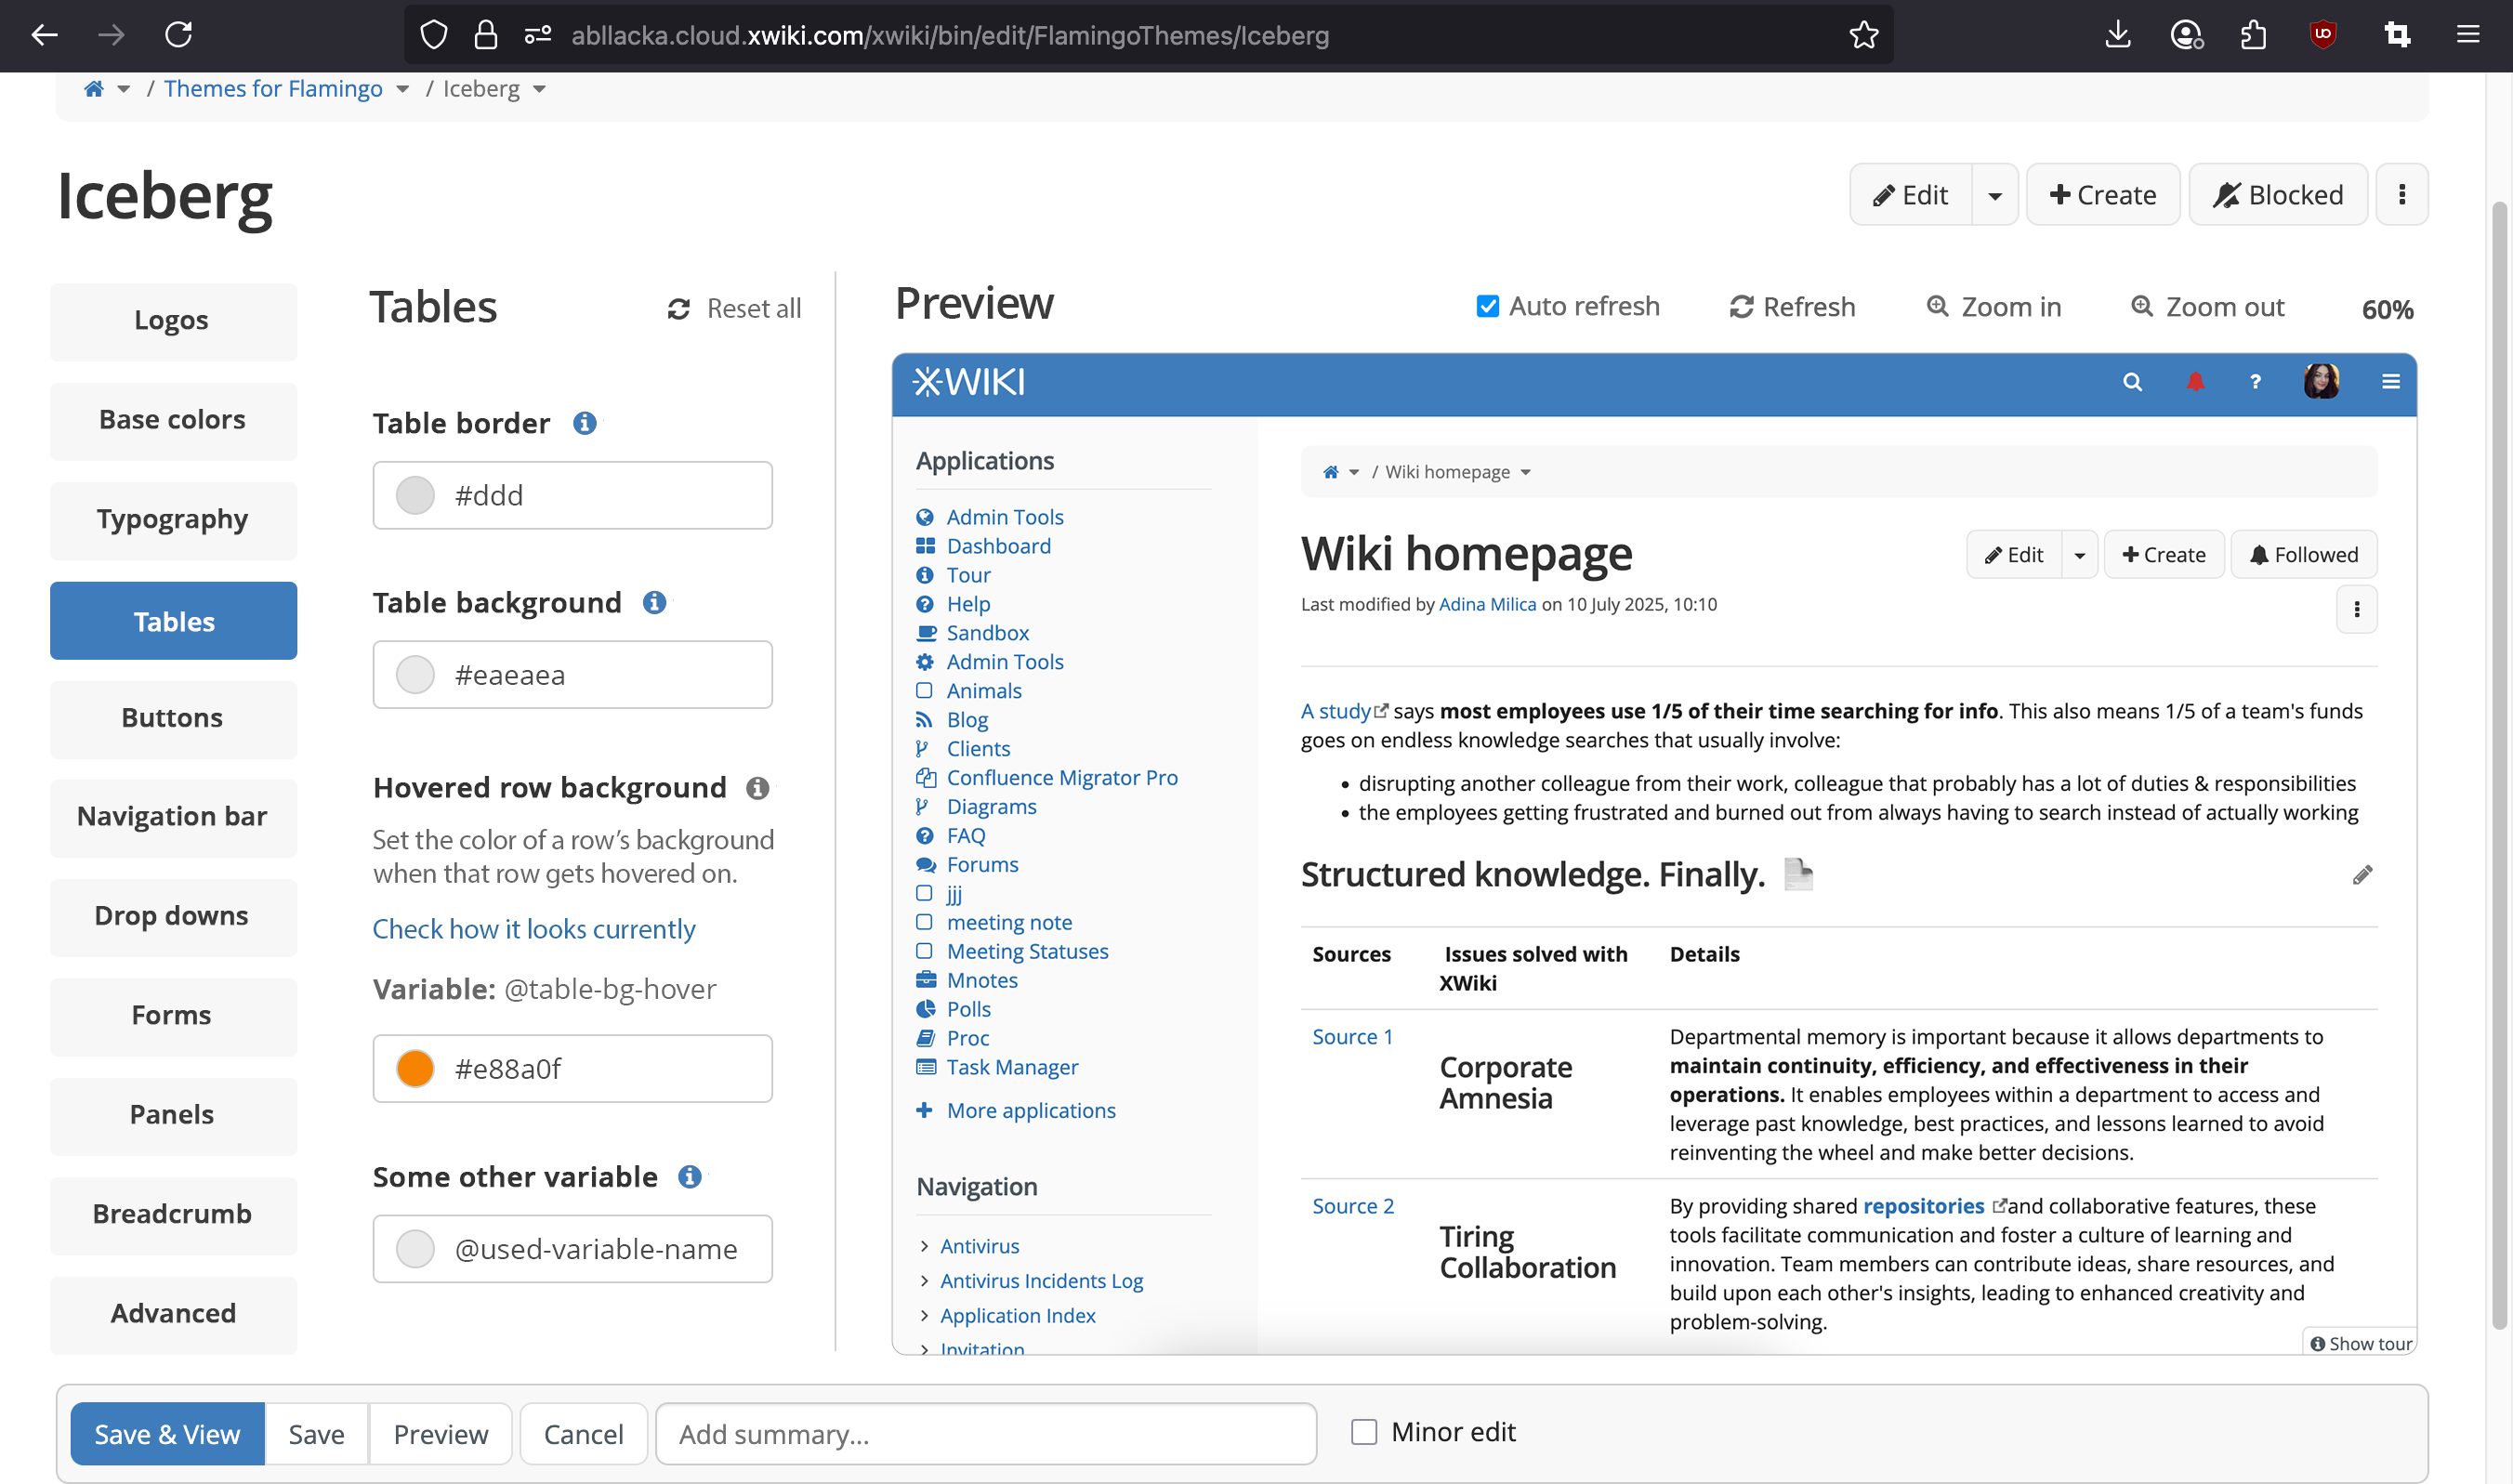Viewport: 2513px width, 1484px height.
Task: Click the help question mark in the preview header
Action: [2255, 382]
